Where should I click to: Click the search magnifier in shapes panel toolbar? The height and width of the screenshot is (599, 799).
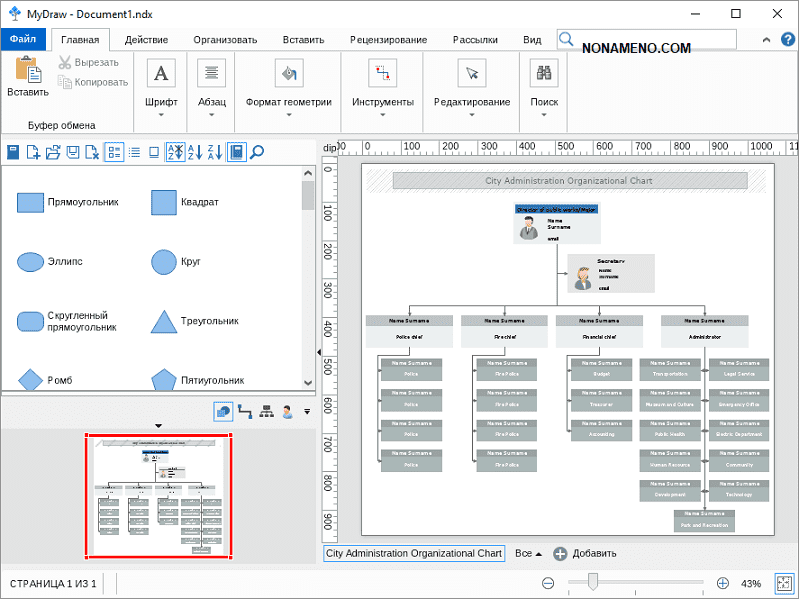click(257, 152)
